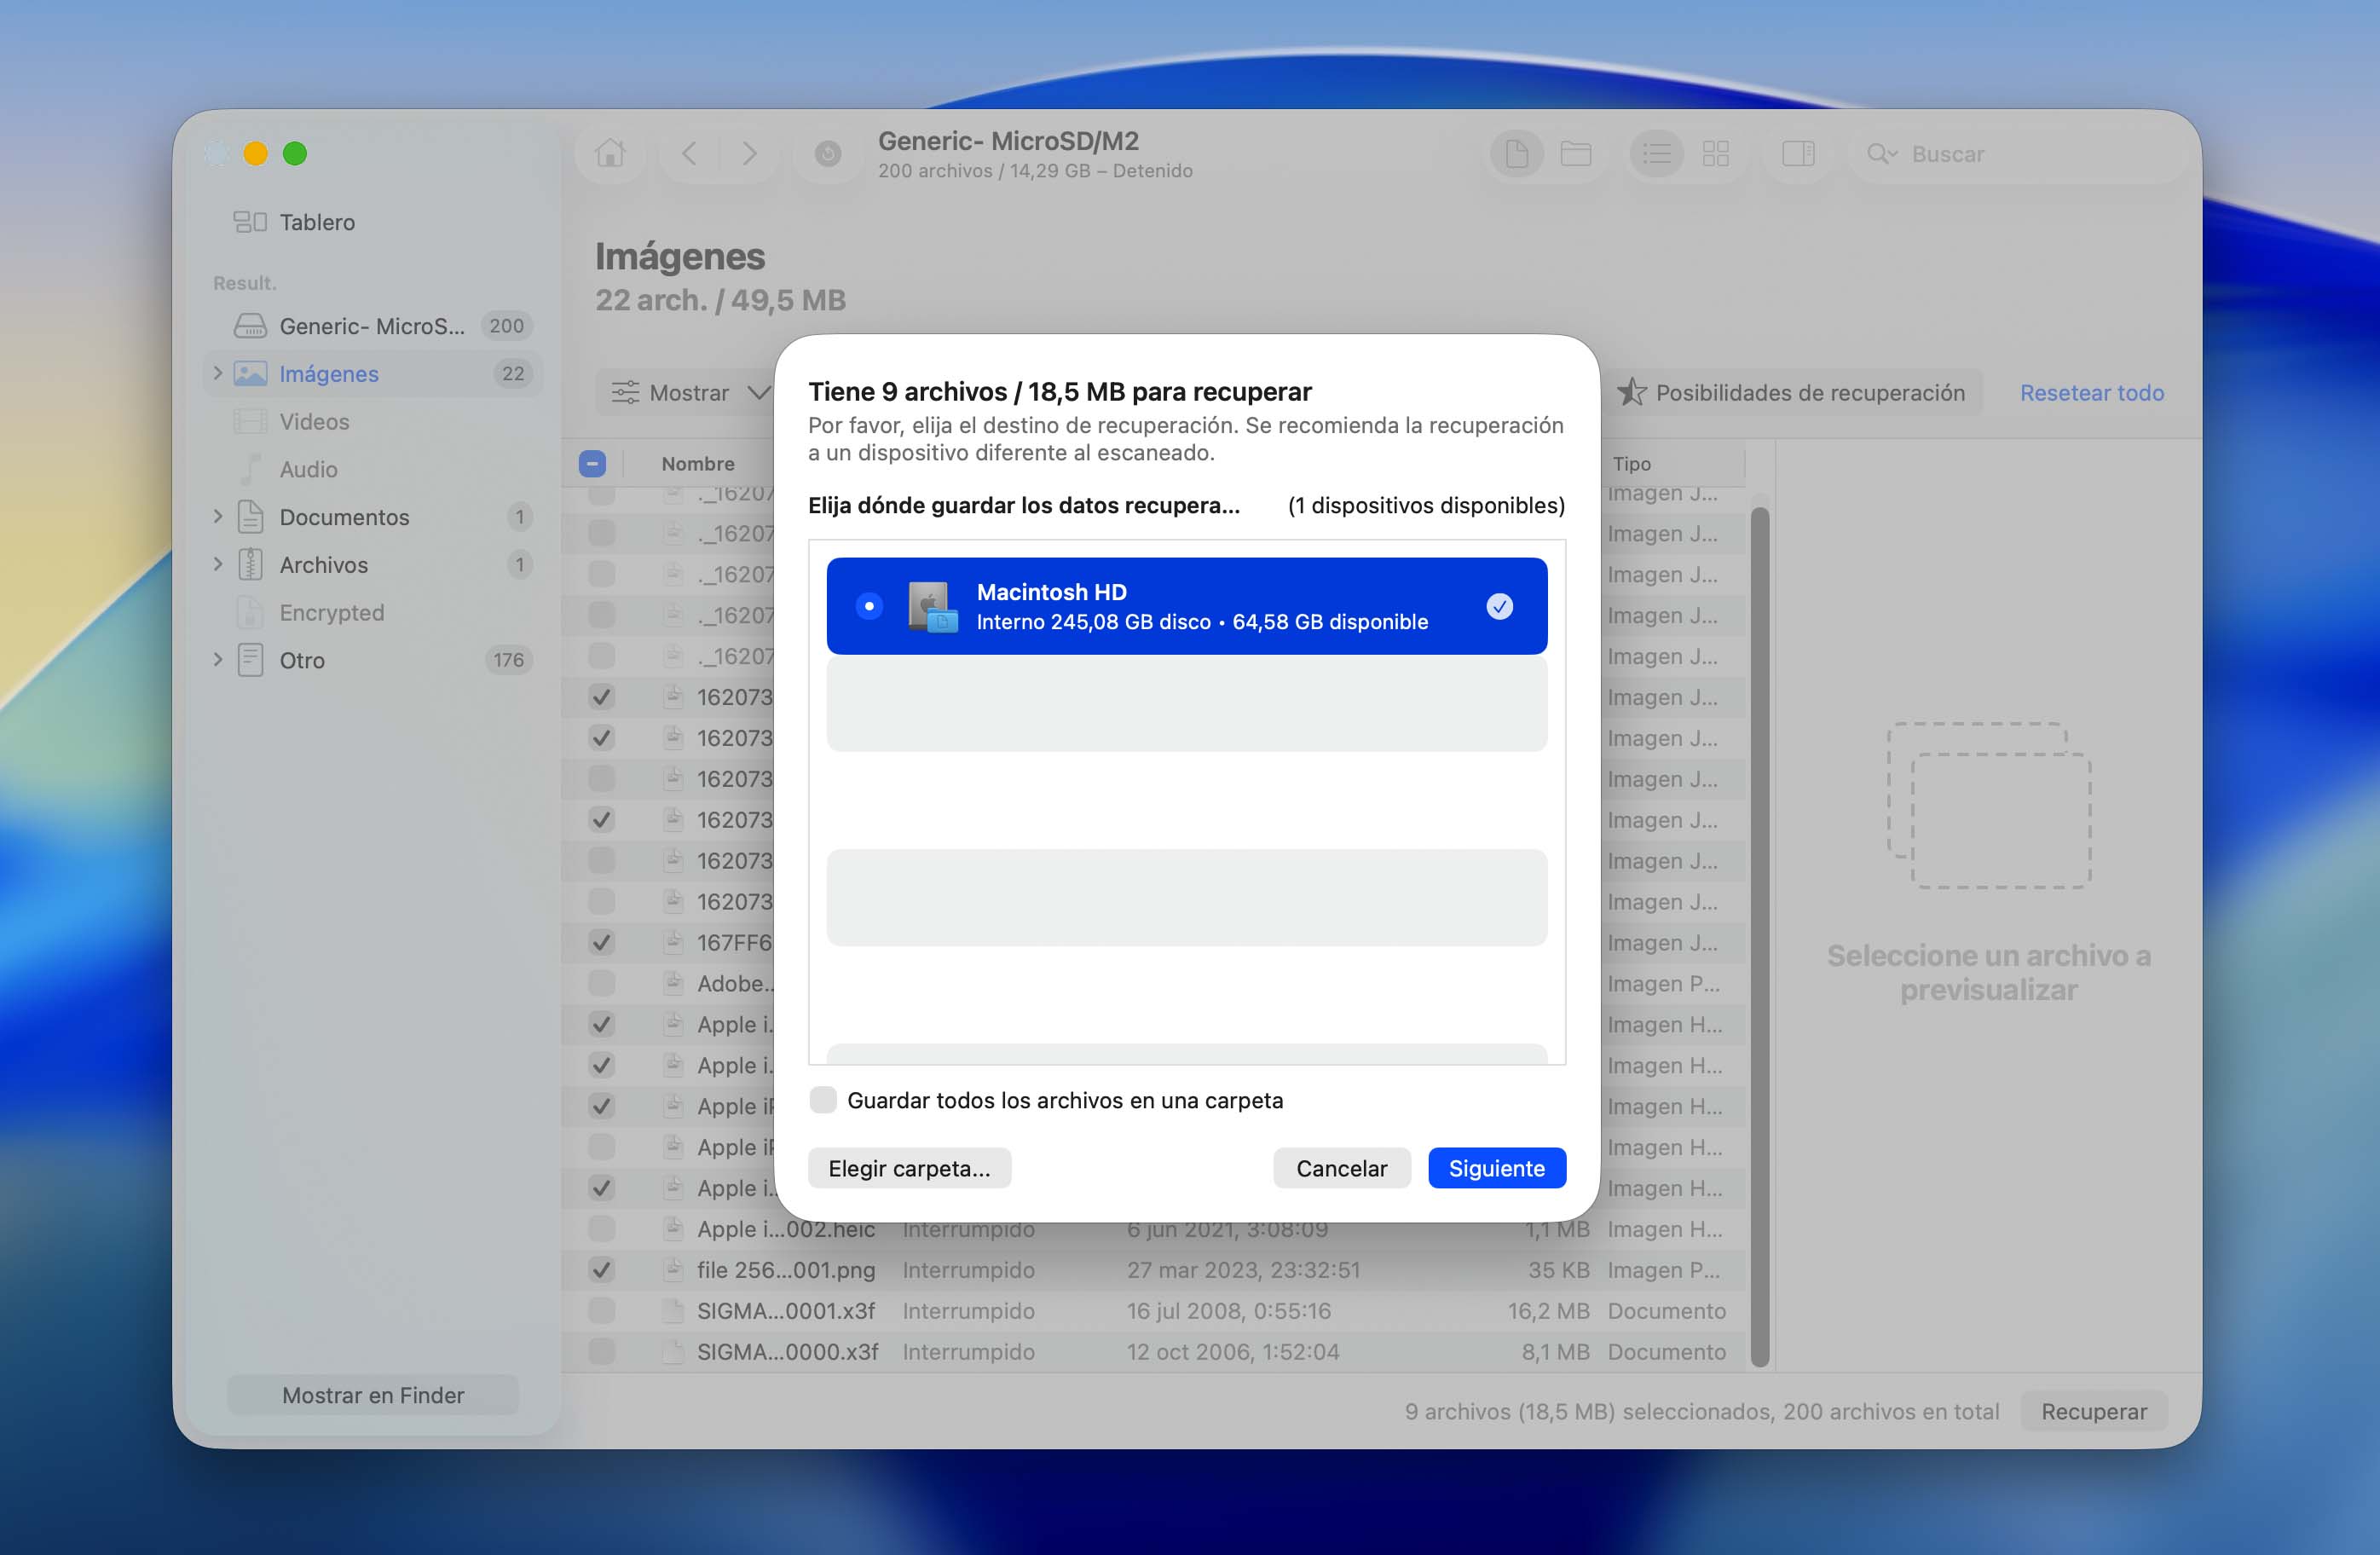This screenshot has width=2380, height=1555.
Task: Click date 27 mar 2023, 23:32:51
Action: 1243,1270
